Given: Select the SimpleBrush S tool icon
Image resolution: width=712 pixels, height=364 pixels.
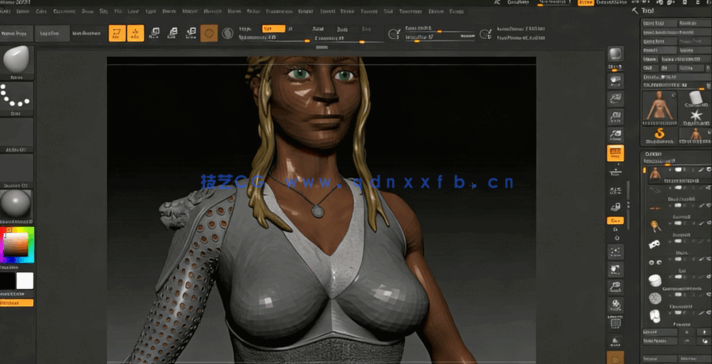Looking at the screenshot, I should (x=659, y=135).
